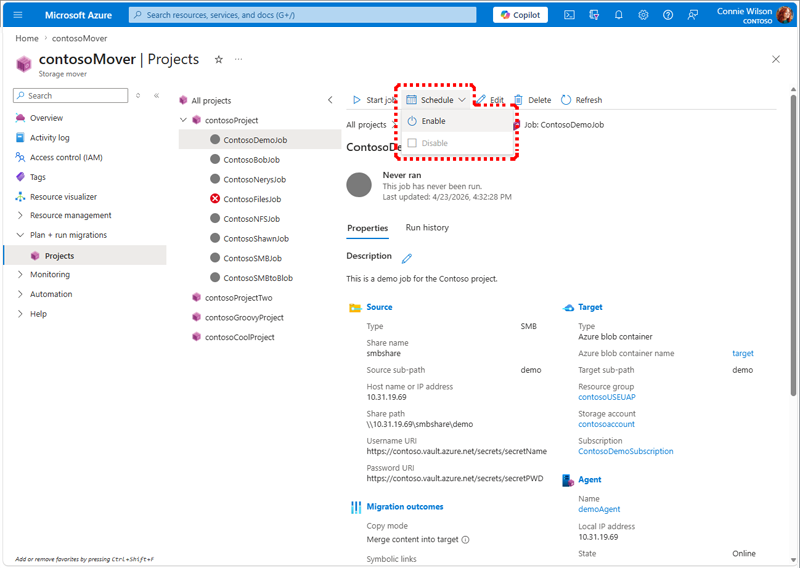The image size is (800, 568).
Task: Open the notifications bell icon
Action: 618,15
